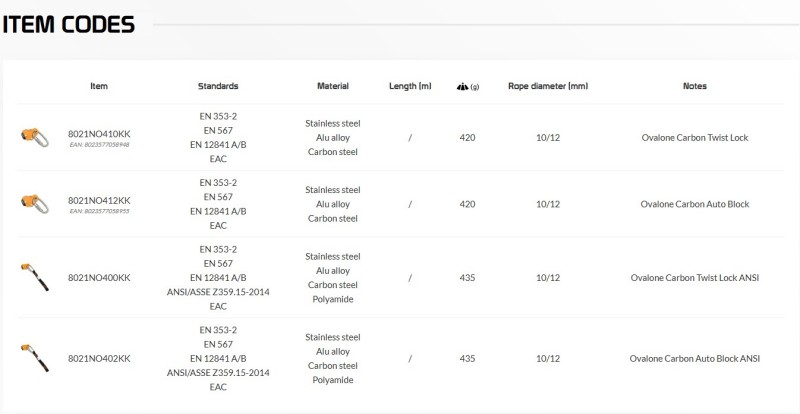The width and height of the screenshot is (800, 414).
Task: Click the Rope diameter column header
Action: (548, 86)
